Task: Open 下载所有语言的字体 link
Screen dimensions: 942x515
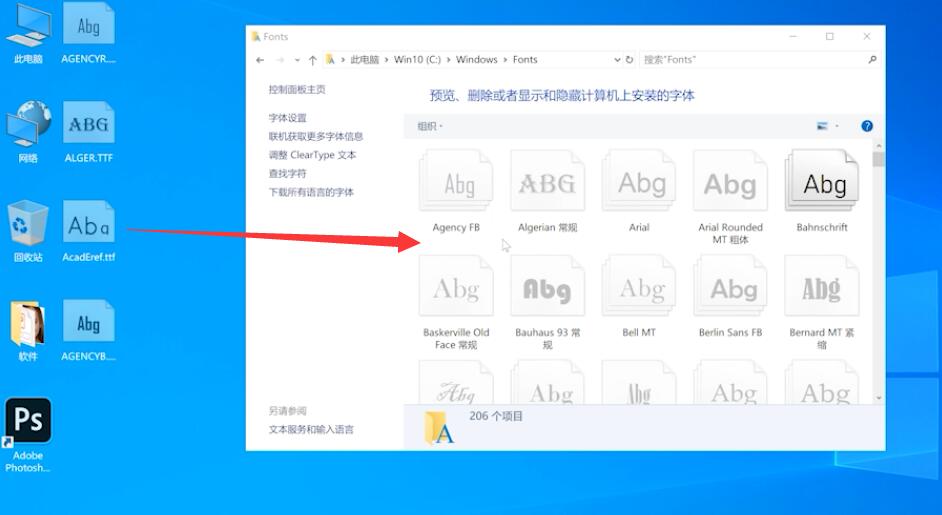Action: coord(311,192)
